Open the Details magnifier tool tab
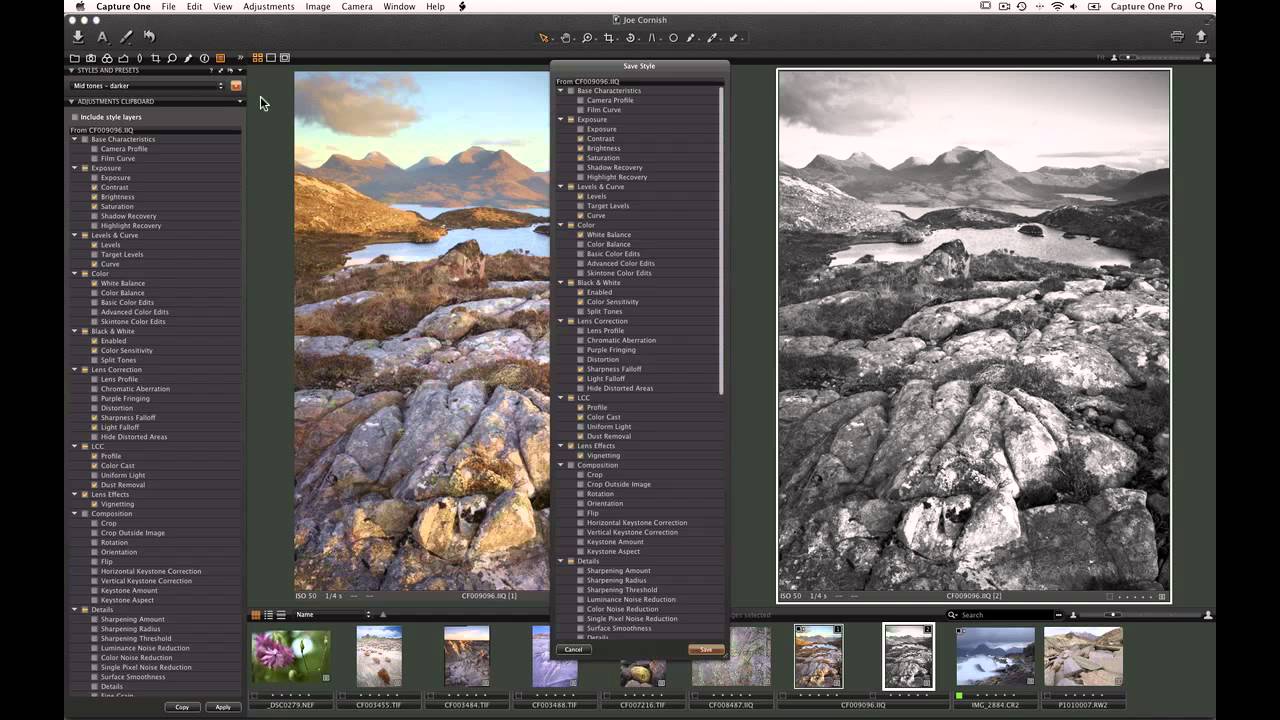The height and width of the screenshot is (720, 1280). [171, 58]
